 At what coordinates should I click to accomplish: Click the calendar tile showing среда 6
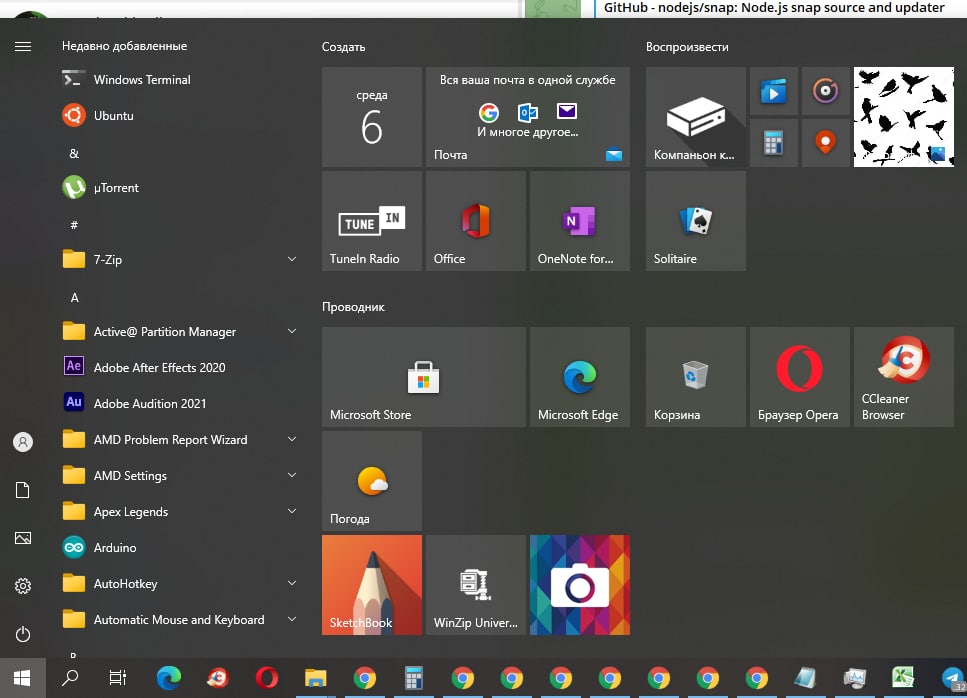click(x=371, y=117)
